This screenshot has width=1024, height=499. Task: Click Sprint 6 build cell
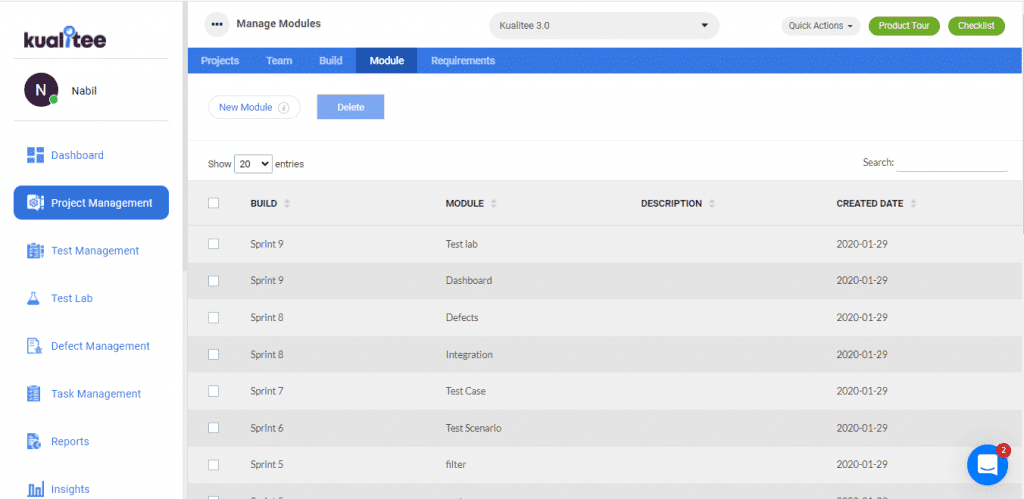pos(266,428)
